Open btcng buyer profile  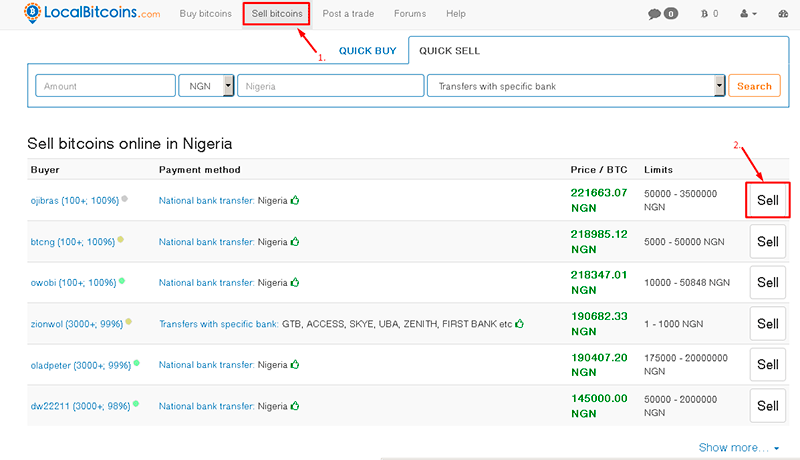click(72, 242)
